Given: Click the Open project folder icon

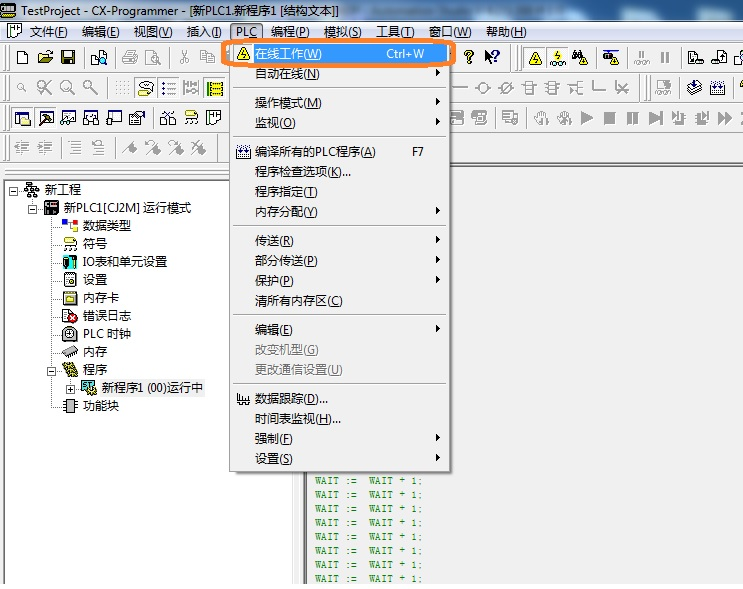Looking at the screenshot, I should (45, 58).
